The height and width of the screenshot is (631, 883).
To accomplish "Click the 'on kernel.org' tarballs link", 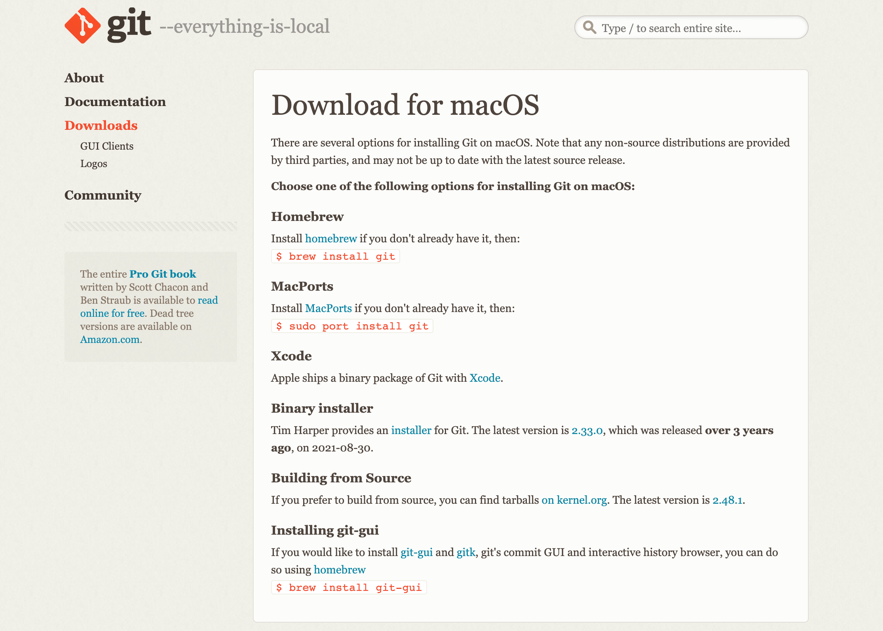I will pyautogui.click(x=574, y=500).
